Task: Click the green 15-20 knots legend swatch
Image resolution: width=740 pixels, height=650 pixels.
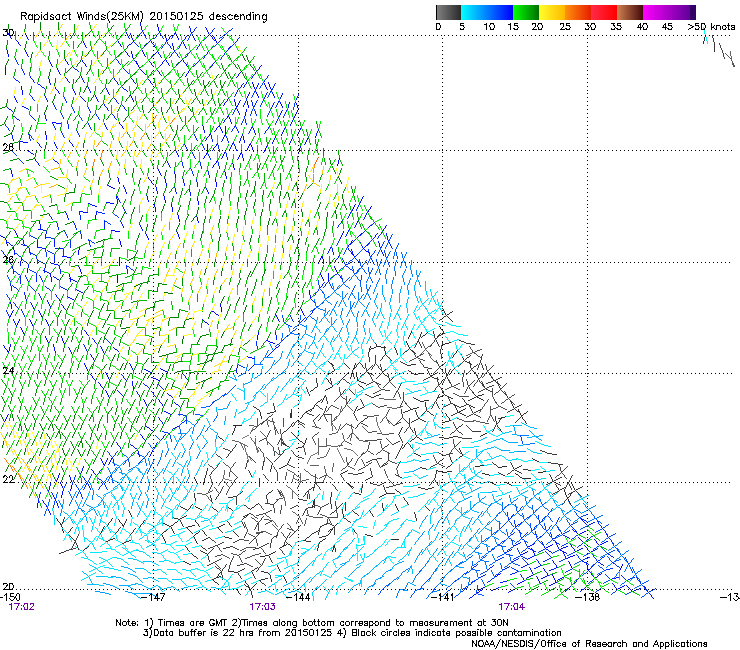Action: [526, 12]
